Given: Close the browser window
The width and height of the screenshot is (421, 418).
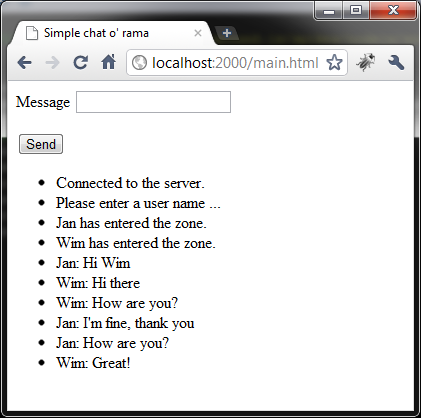Looking at the screenshot, I should 393,11.
